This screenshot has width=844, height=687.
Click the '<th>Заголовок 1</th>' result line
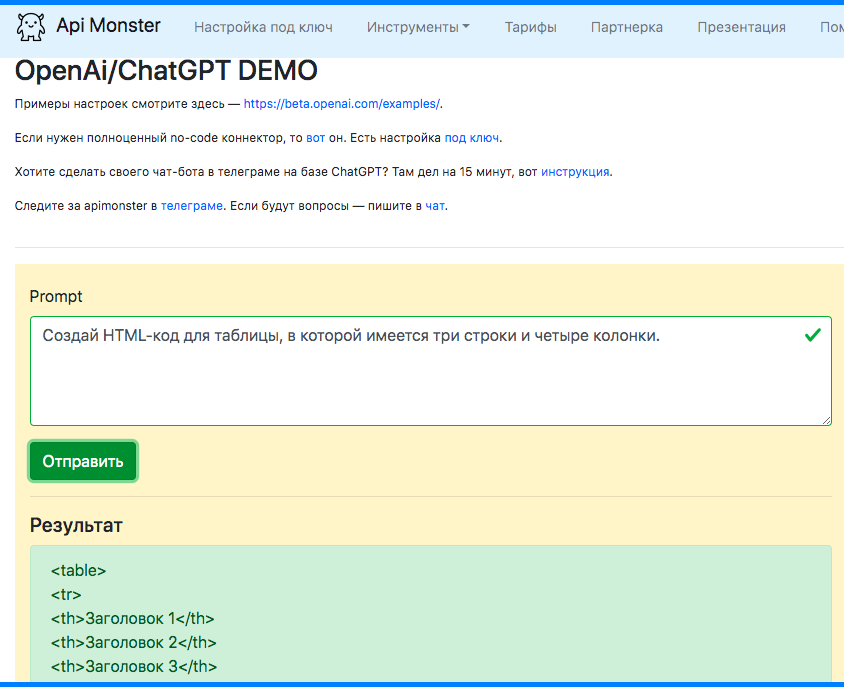point(132,618)
